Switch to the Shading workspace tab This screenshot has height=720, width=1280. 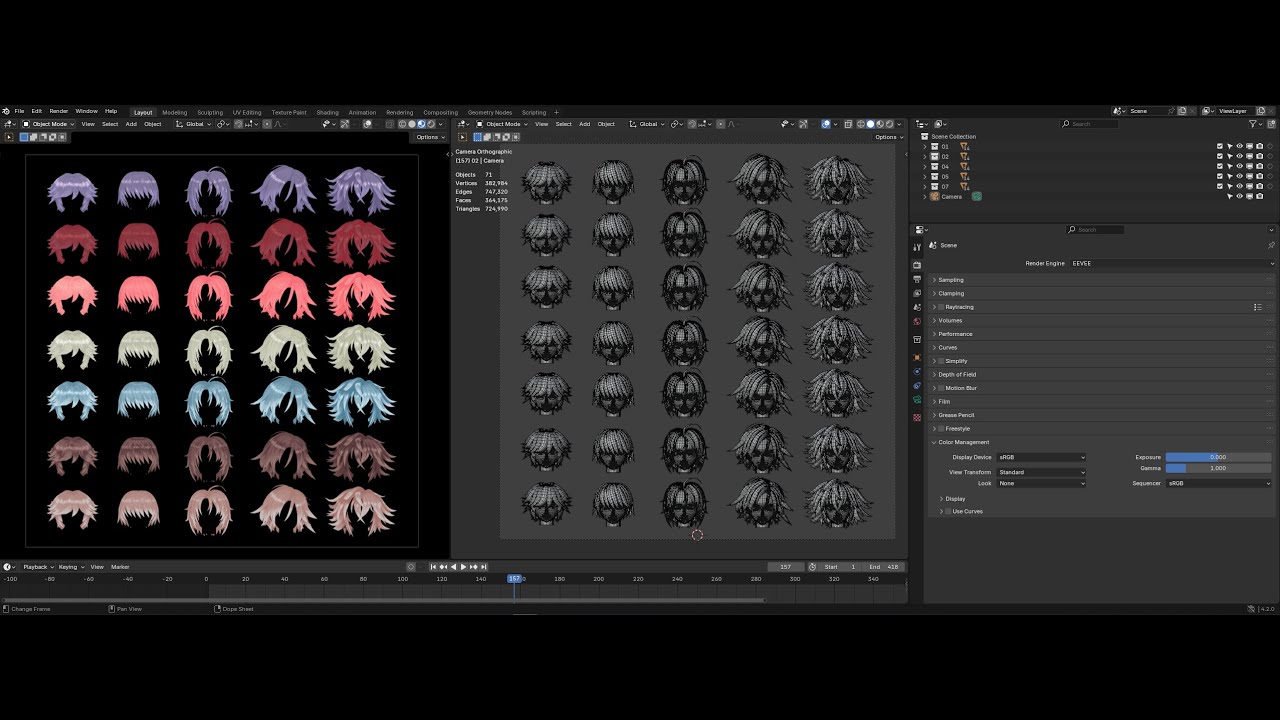pyautogui.click(x=328, y=112)
